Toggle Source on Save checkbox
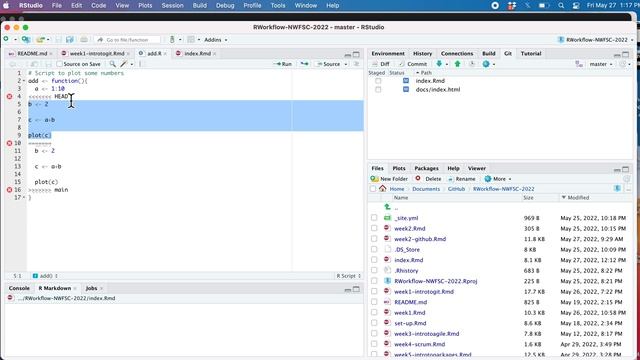640x360 pixels. point(60,64)
